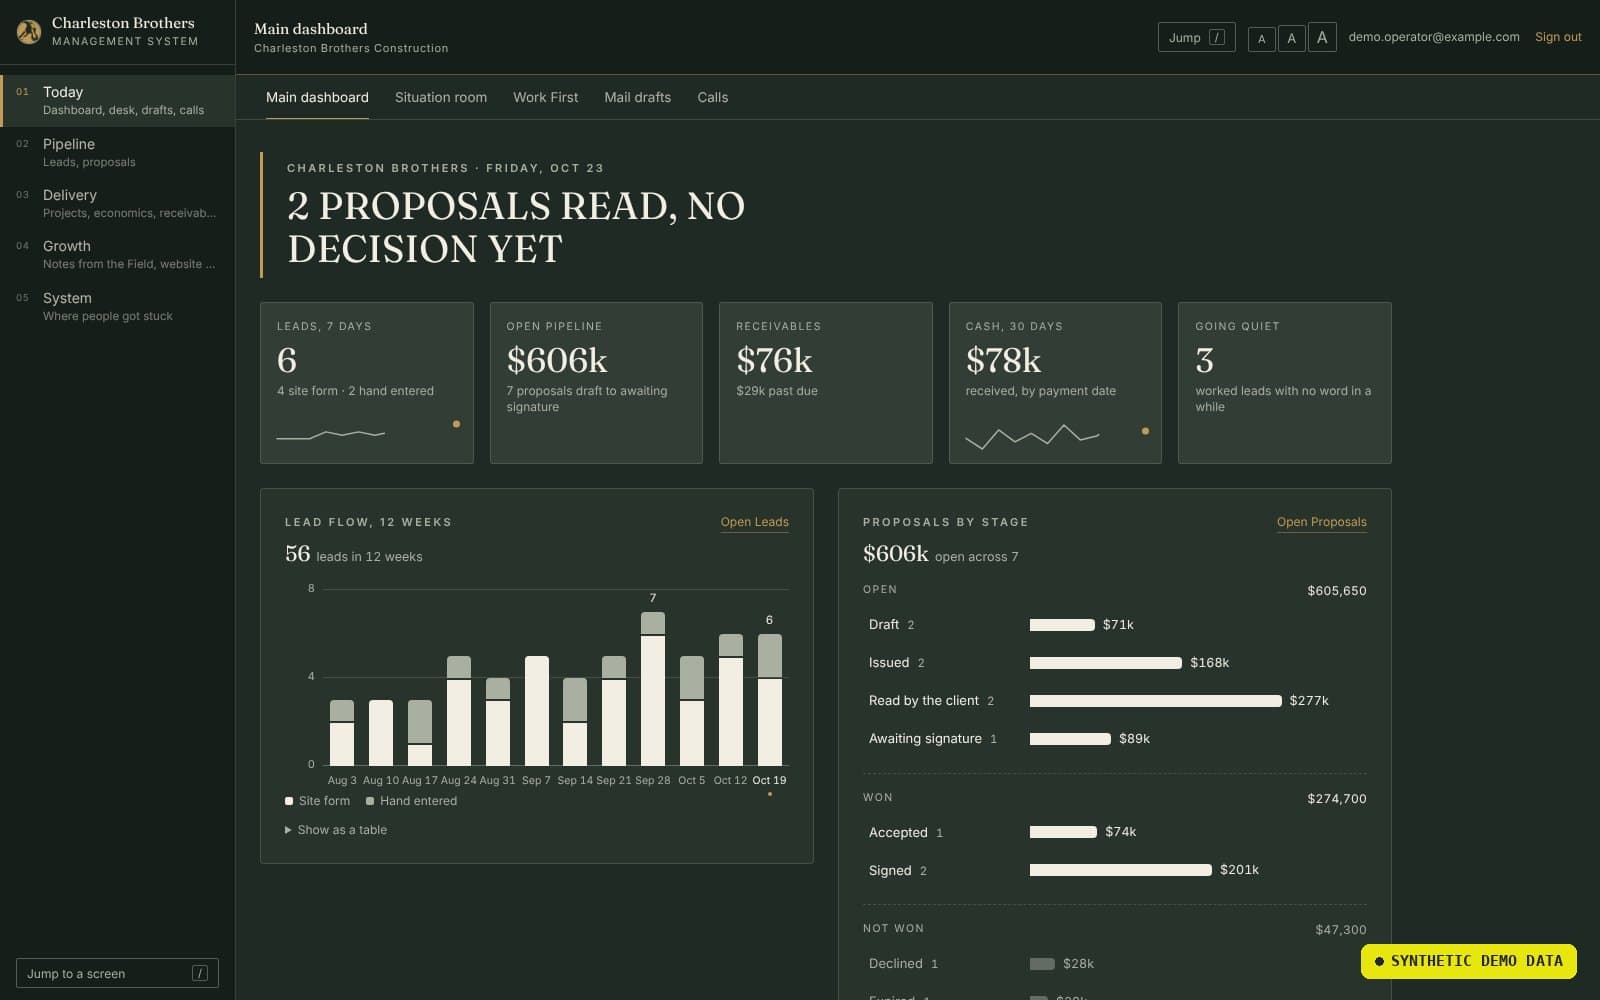Switch to the Calls tab
1600x1000 pixels.
point(712,97)
